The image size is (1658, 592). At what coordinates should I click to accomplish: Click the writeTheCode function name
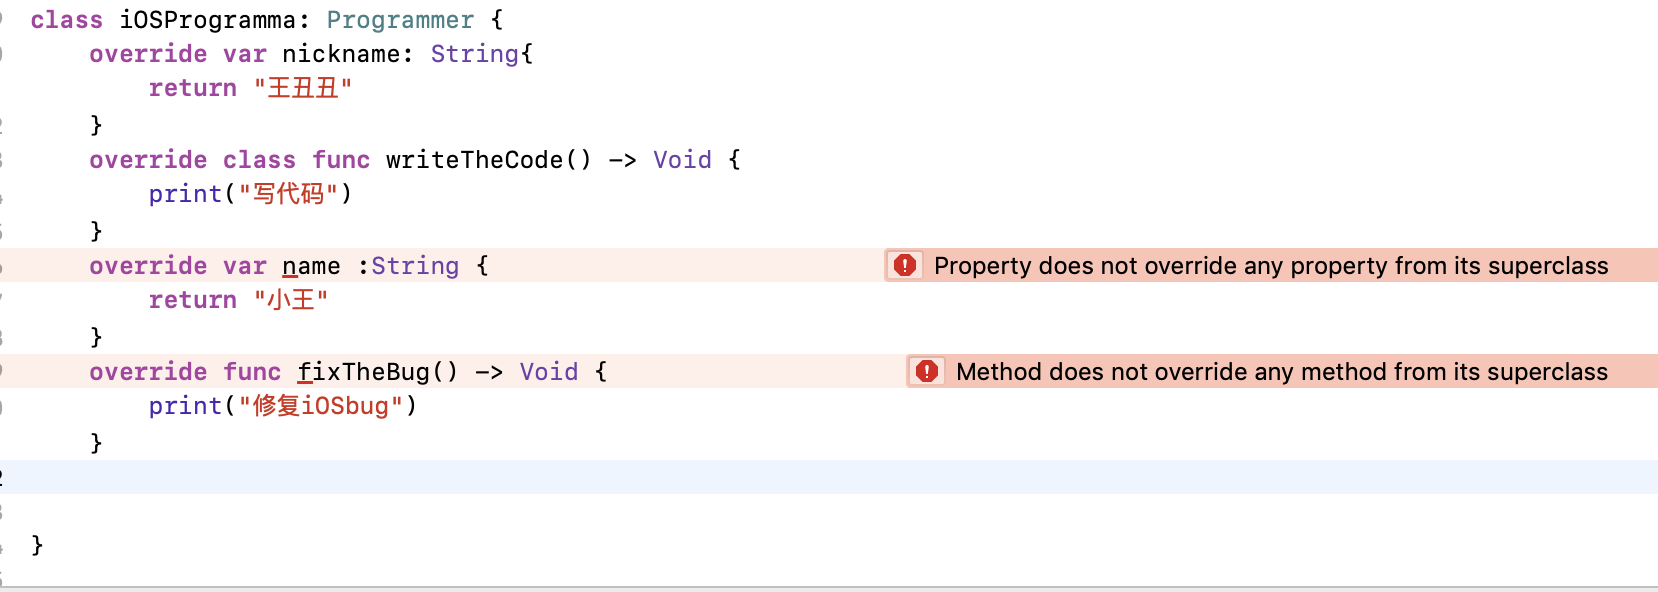point(474,160)
